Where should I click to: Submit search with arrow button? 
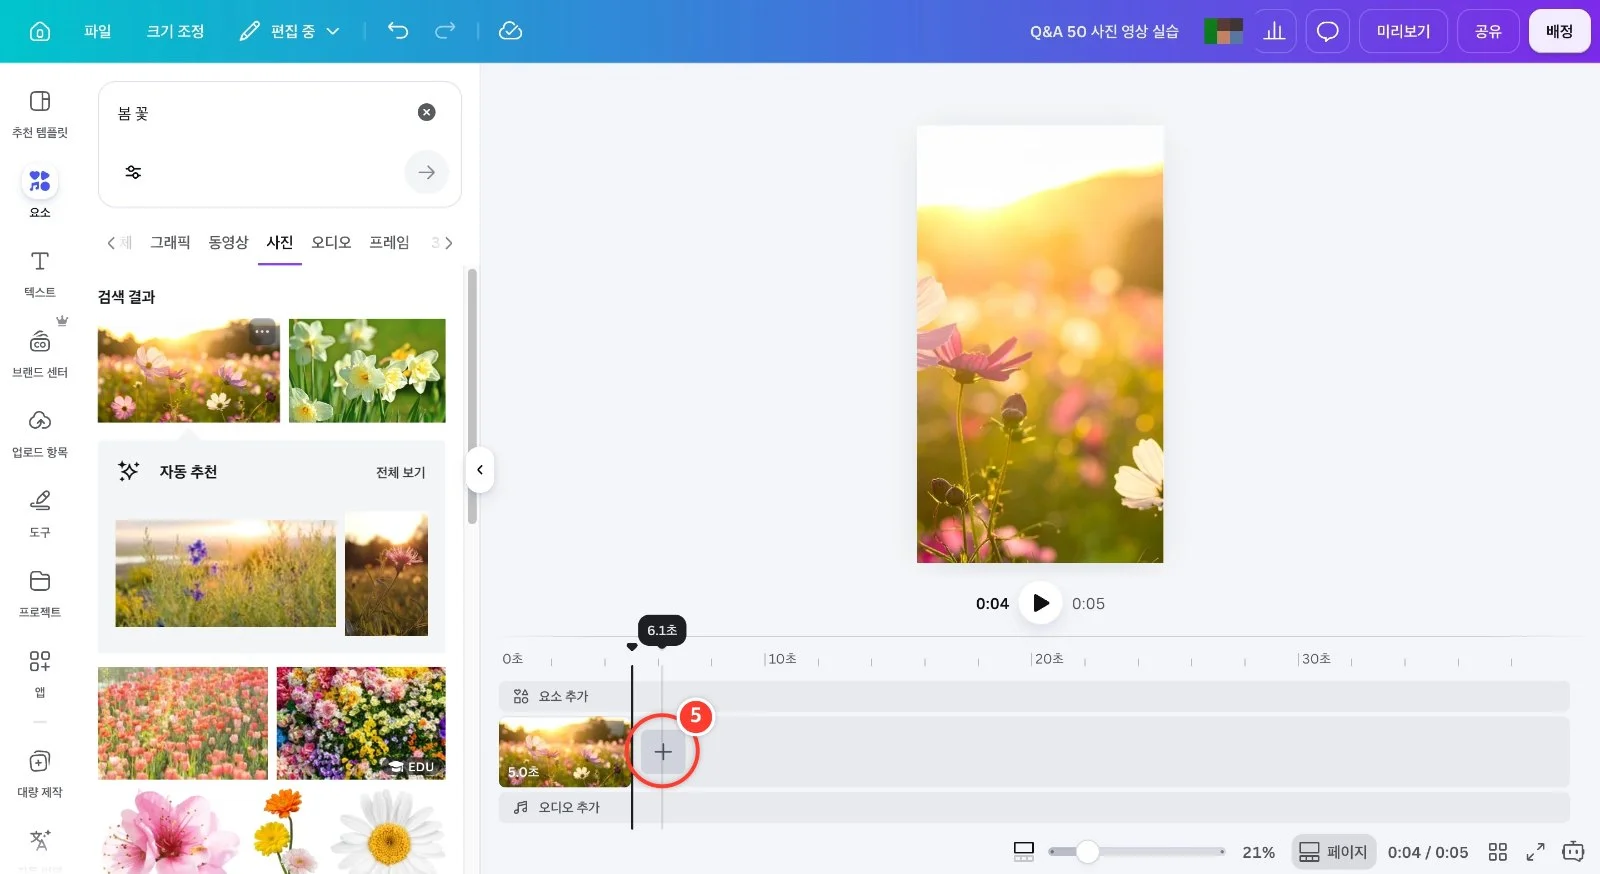coord(427,172)
